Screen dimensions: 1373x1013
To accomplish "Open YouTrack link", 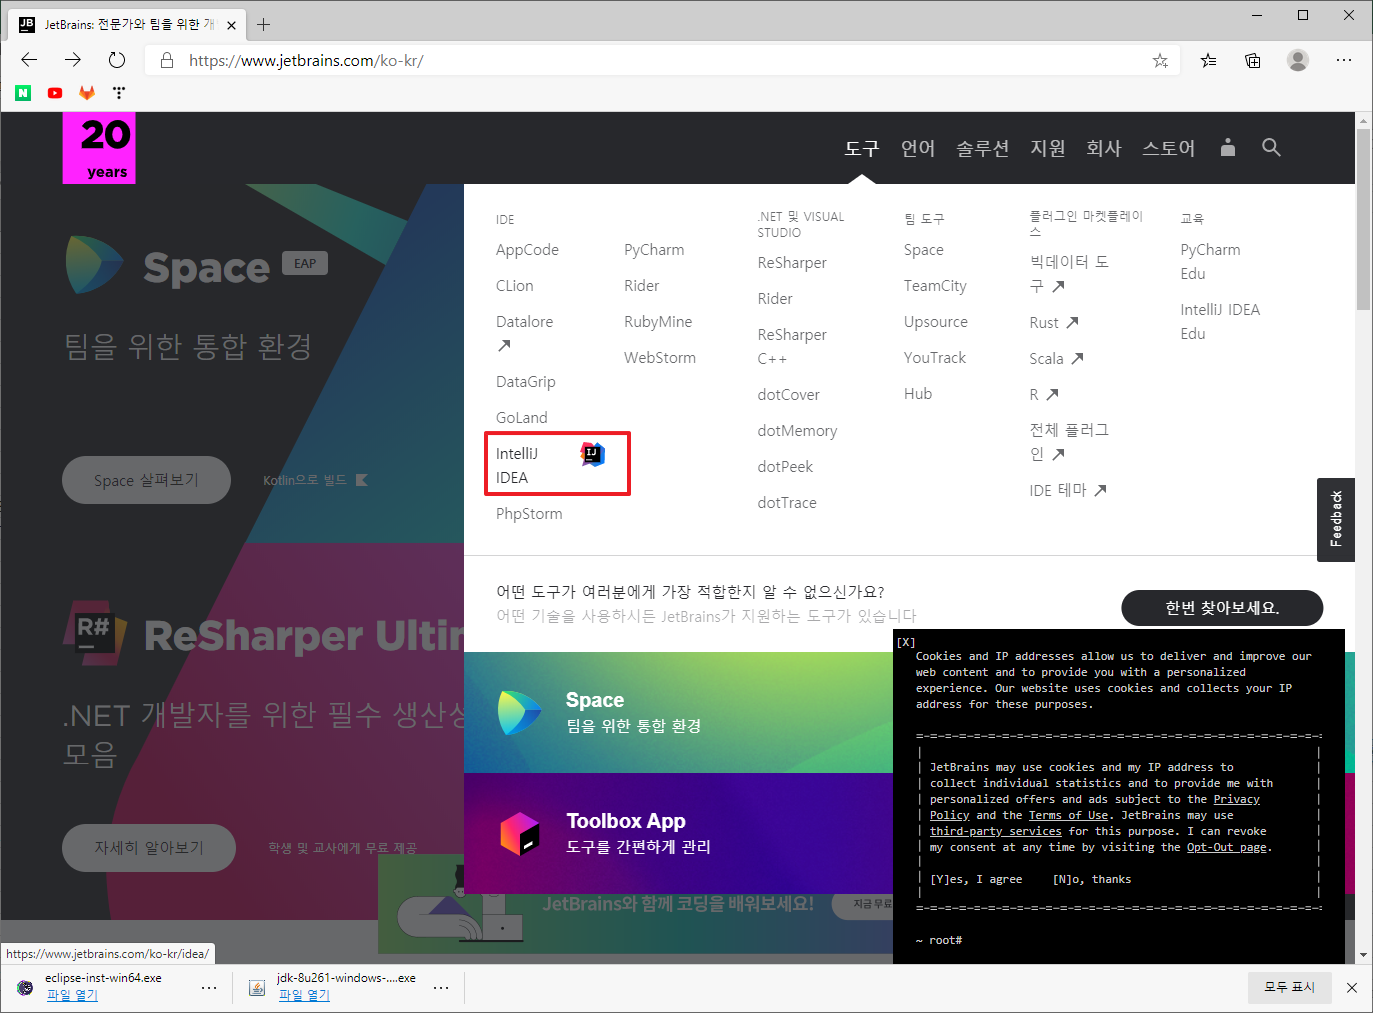I will (935, 358).
